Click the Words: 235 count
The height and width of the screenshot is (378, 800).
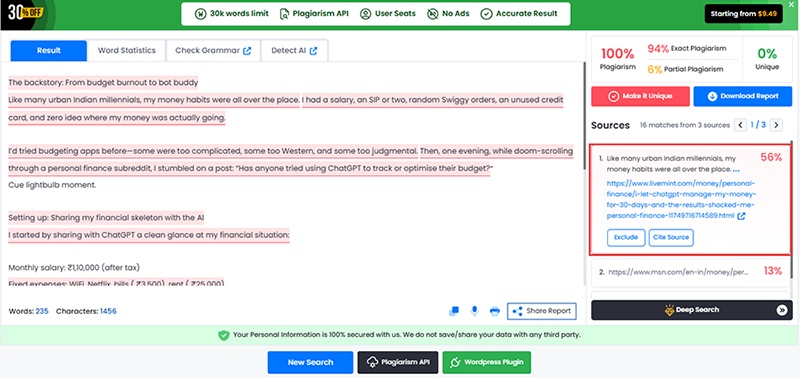point(29,311)
